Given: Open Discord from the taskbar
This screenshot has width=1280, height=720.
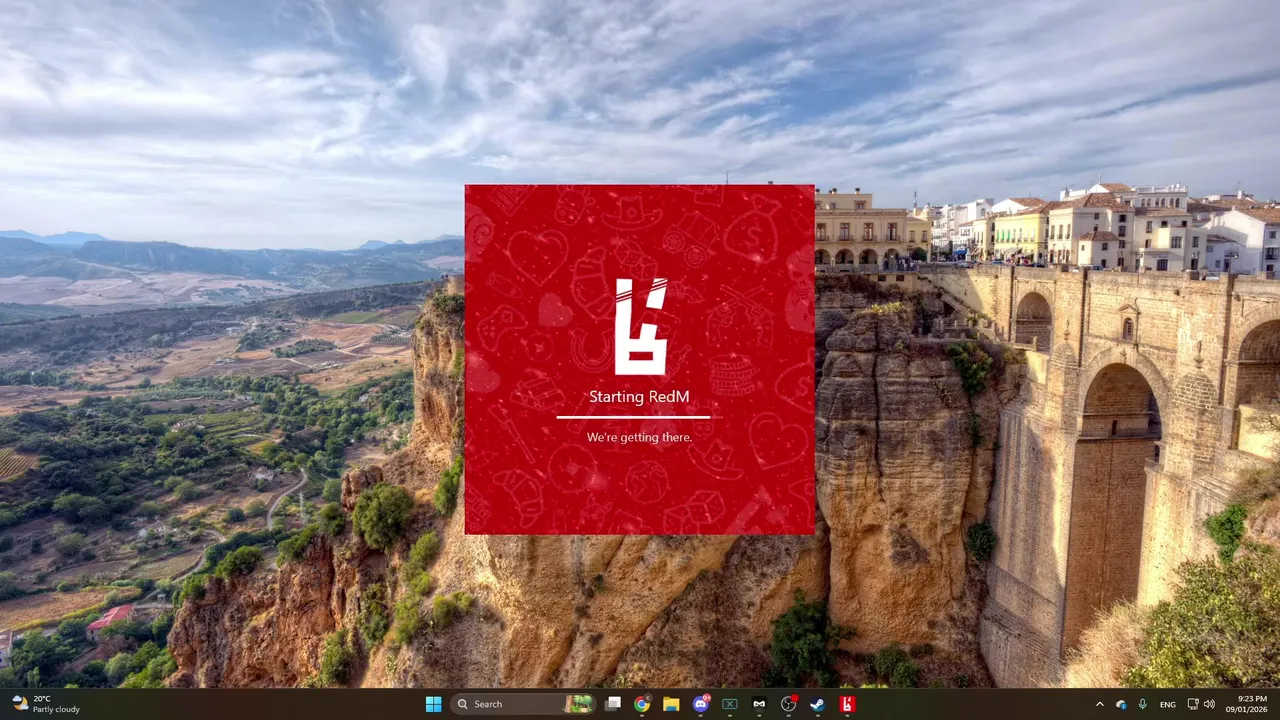Looking at the screenshot, I should point(701,704).
